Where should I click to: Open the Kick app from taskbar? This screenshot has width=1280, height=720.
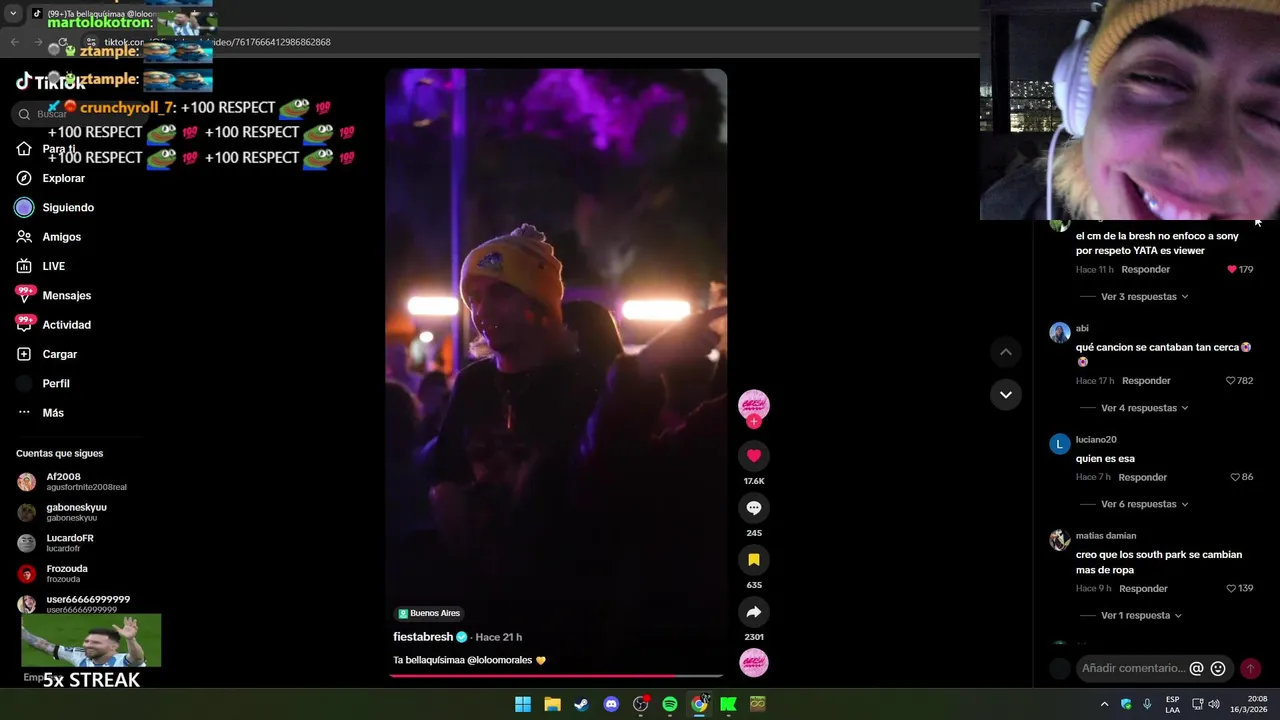click(x=728, y=704)
